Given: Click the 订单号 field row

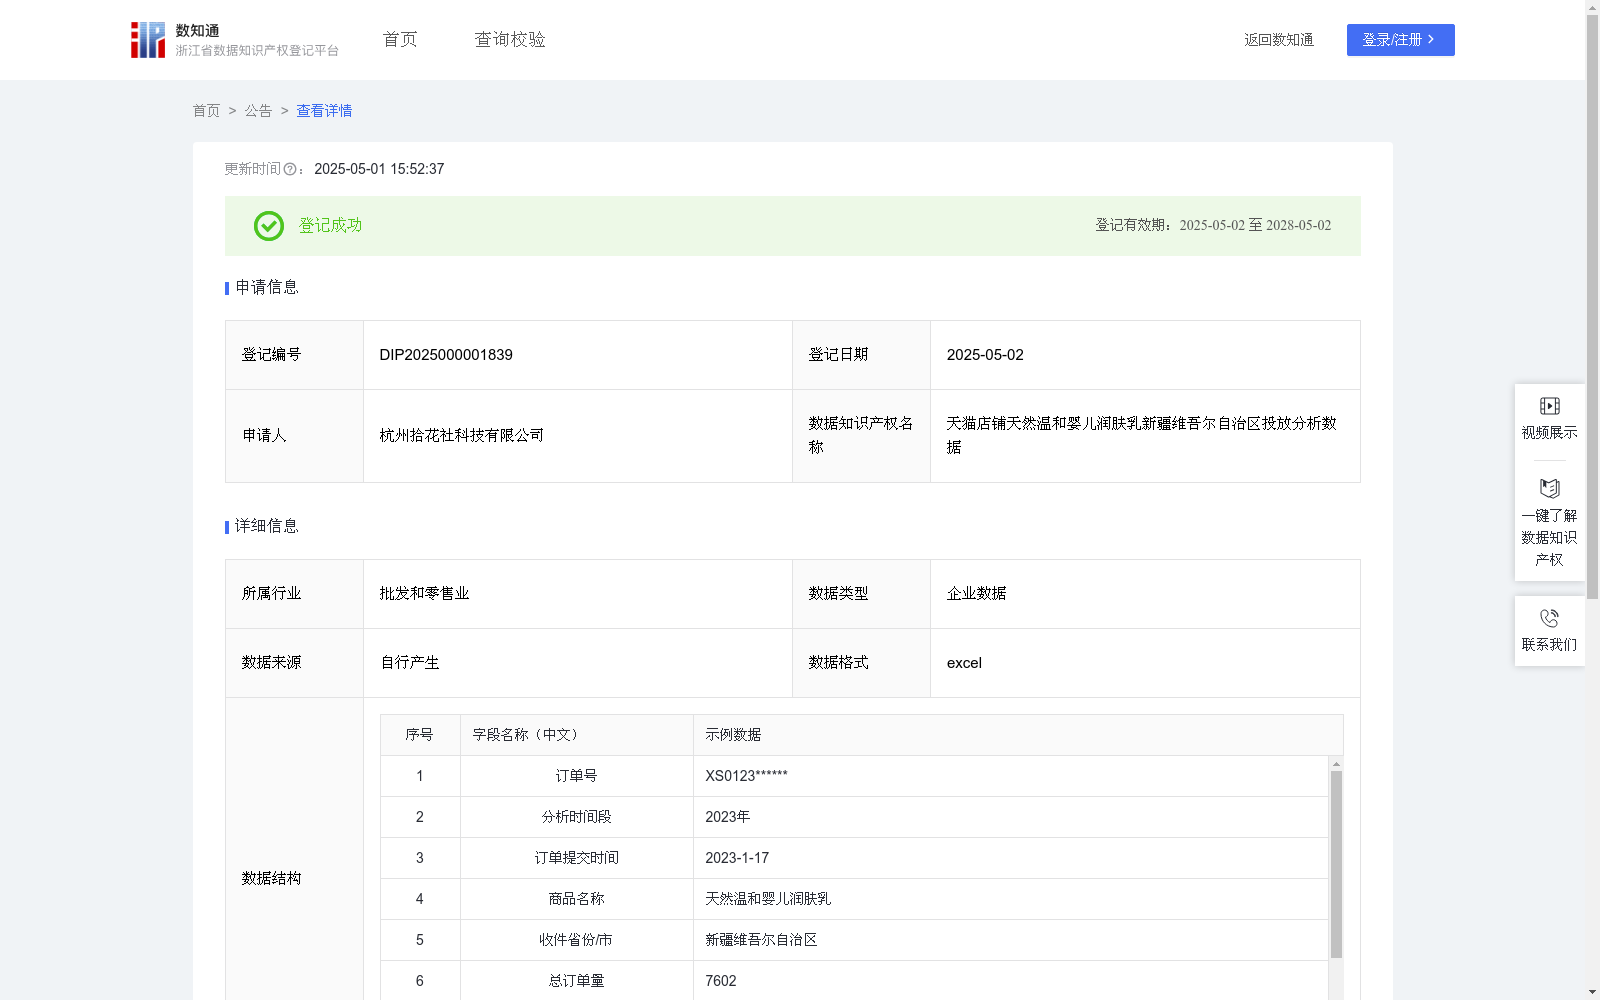Looking at the screenshot, I should (x=854, y=776).
